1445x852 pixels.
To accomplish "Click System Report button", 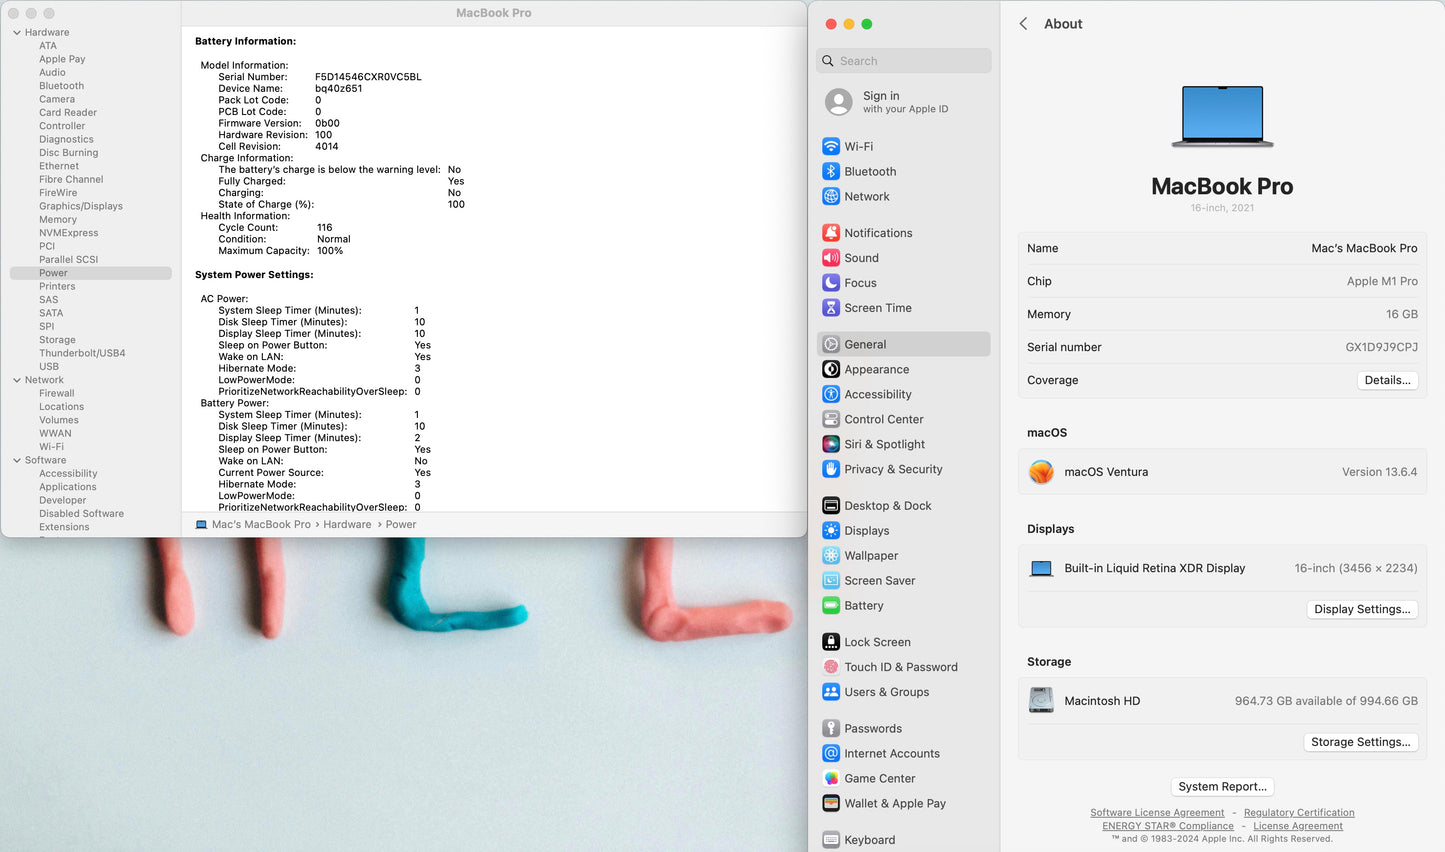I will 1222,786.
